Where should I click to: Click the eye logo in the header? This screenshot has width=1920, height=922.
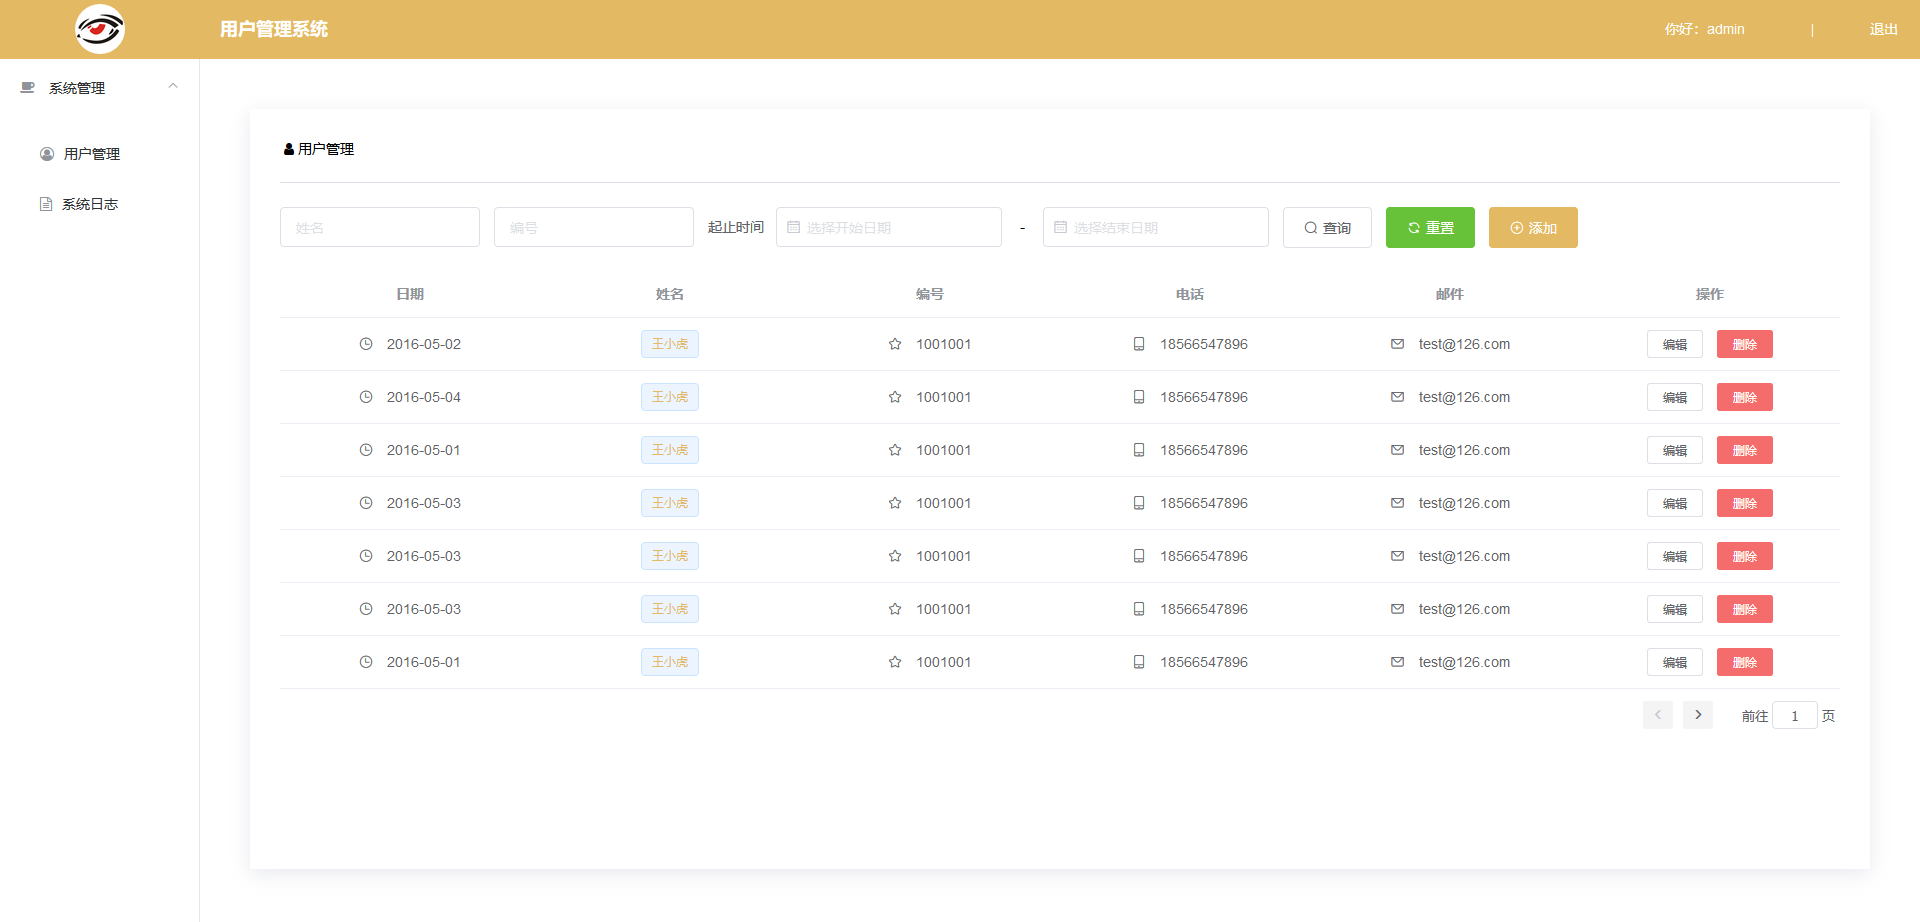pos(100,29)
